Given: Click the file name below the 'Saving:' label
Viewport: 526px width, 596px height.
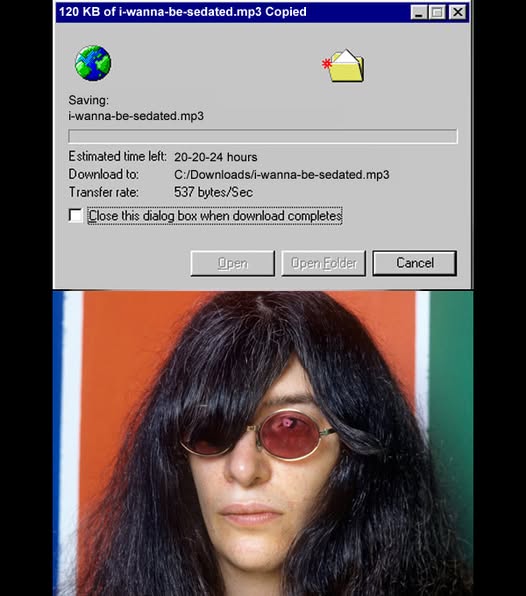Looking at the screenshot, I should pos(136,116).
